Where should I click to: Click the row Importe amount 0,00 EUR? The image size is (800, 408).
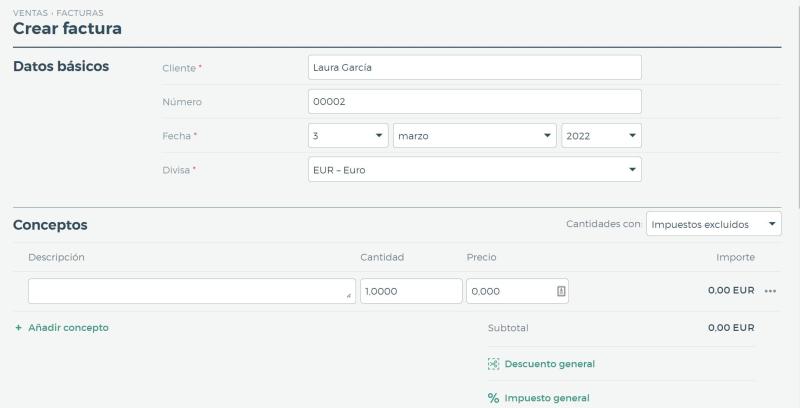point(731,290)
